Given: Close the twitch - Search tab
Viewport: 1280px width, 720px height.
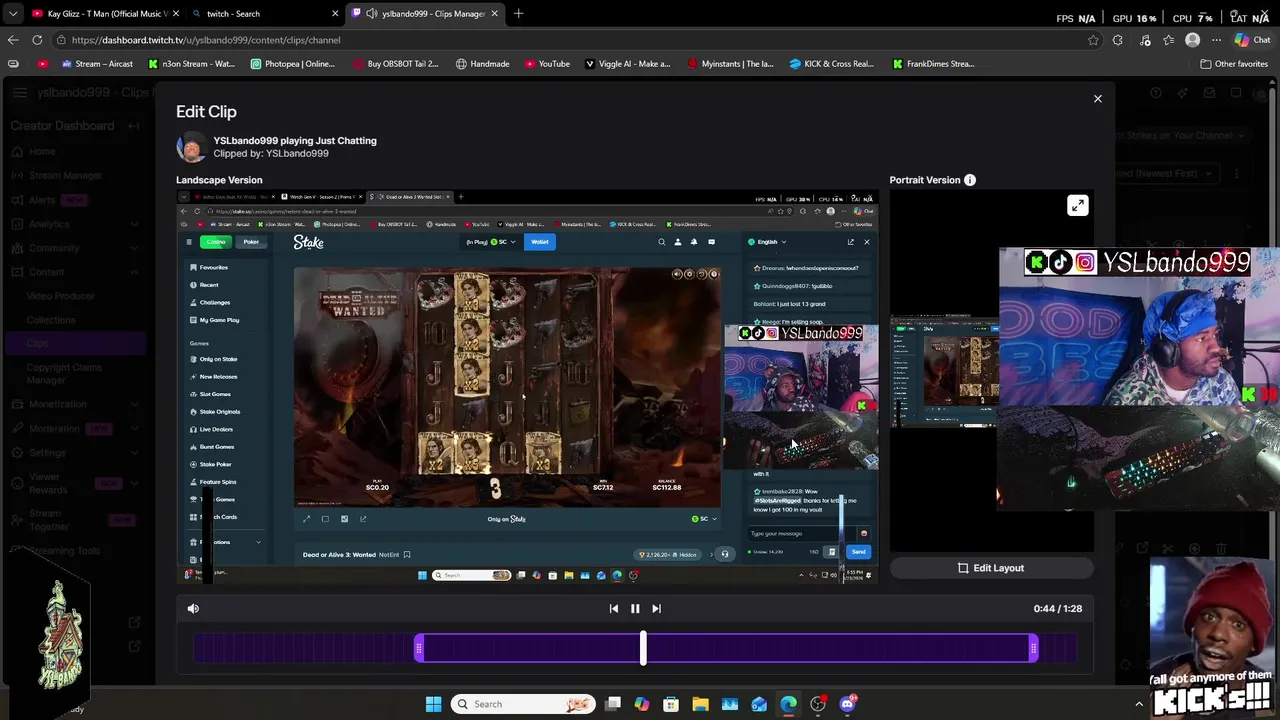Looking at the screenshot, I should pyautogui.click(x=335, y=14).
